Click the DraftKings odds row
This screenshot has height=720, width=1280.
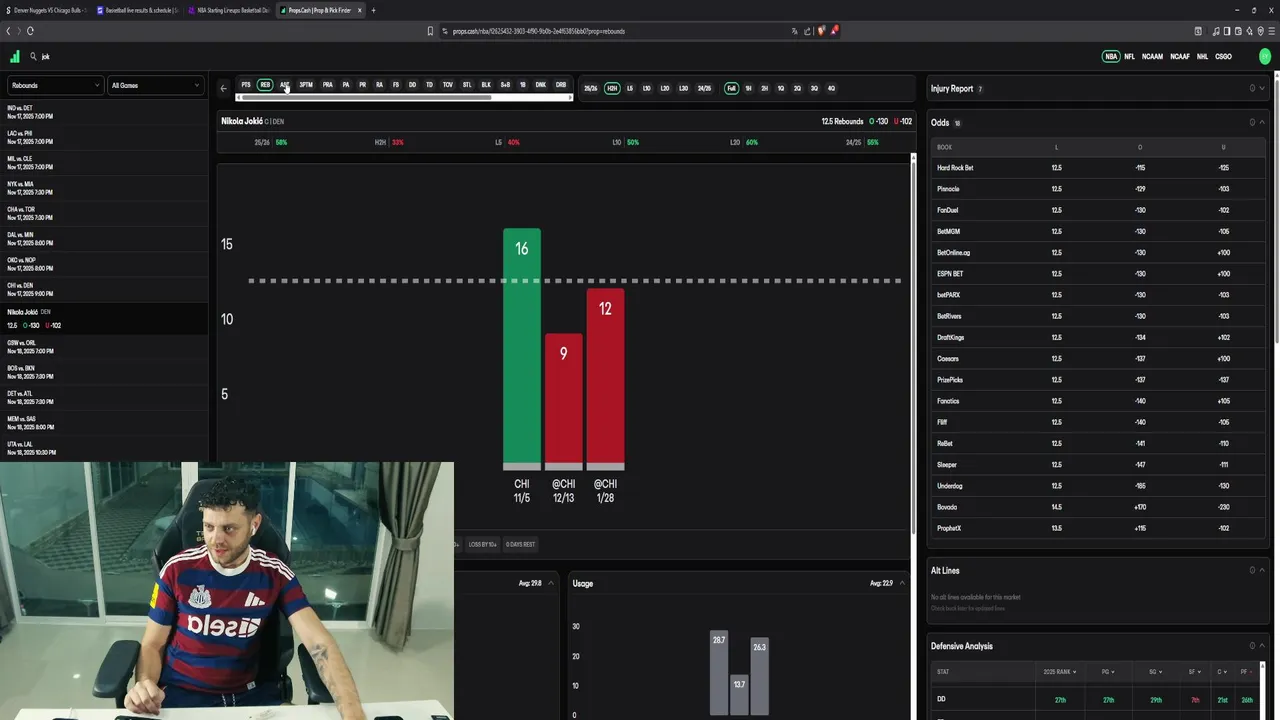pyautogui.click(x=1098, y=337)
